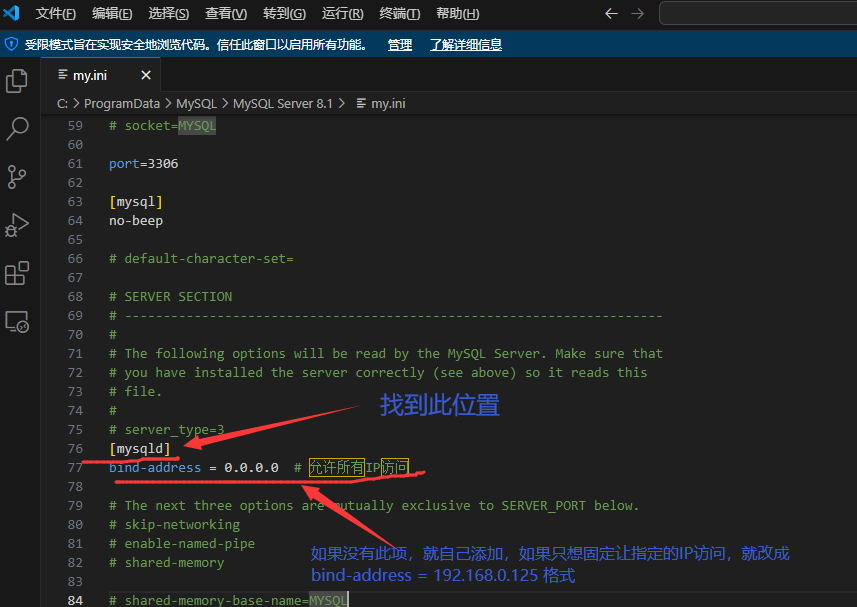
Task: Click line number 84 in gutter
Action: point(75,600)
